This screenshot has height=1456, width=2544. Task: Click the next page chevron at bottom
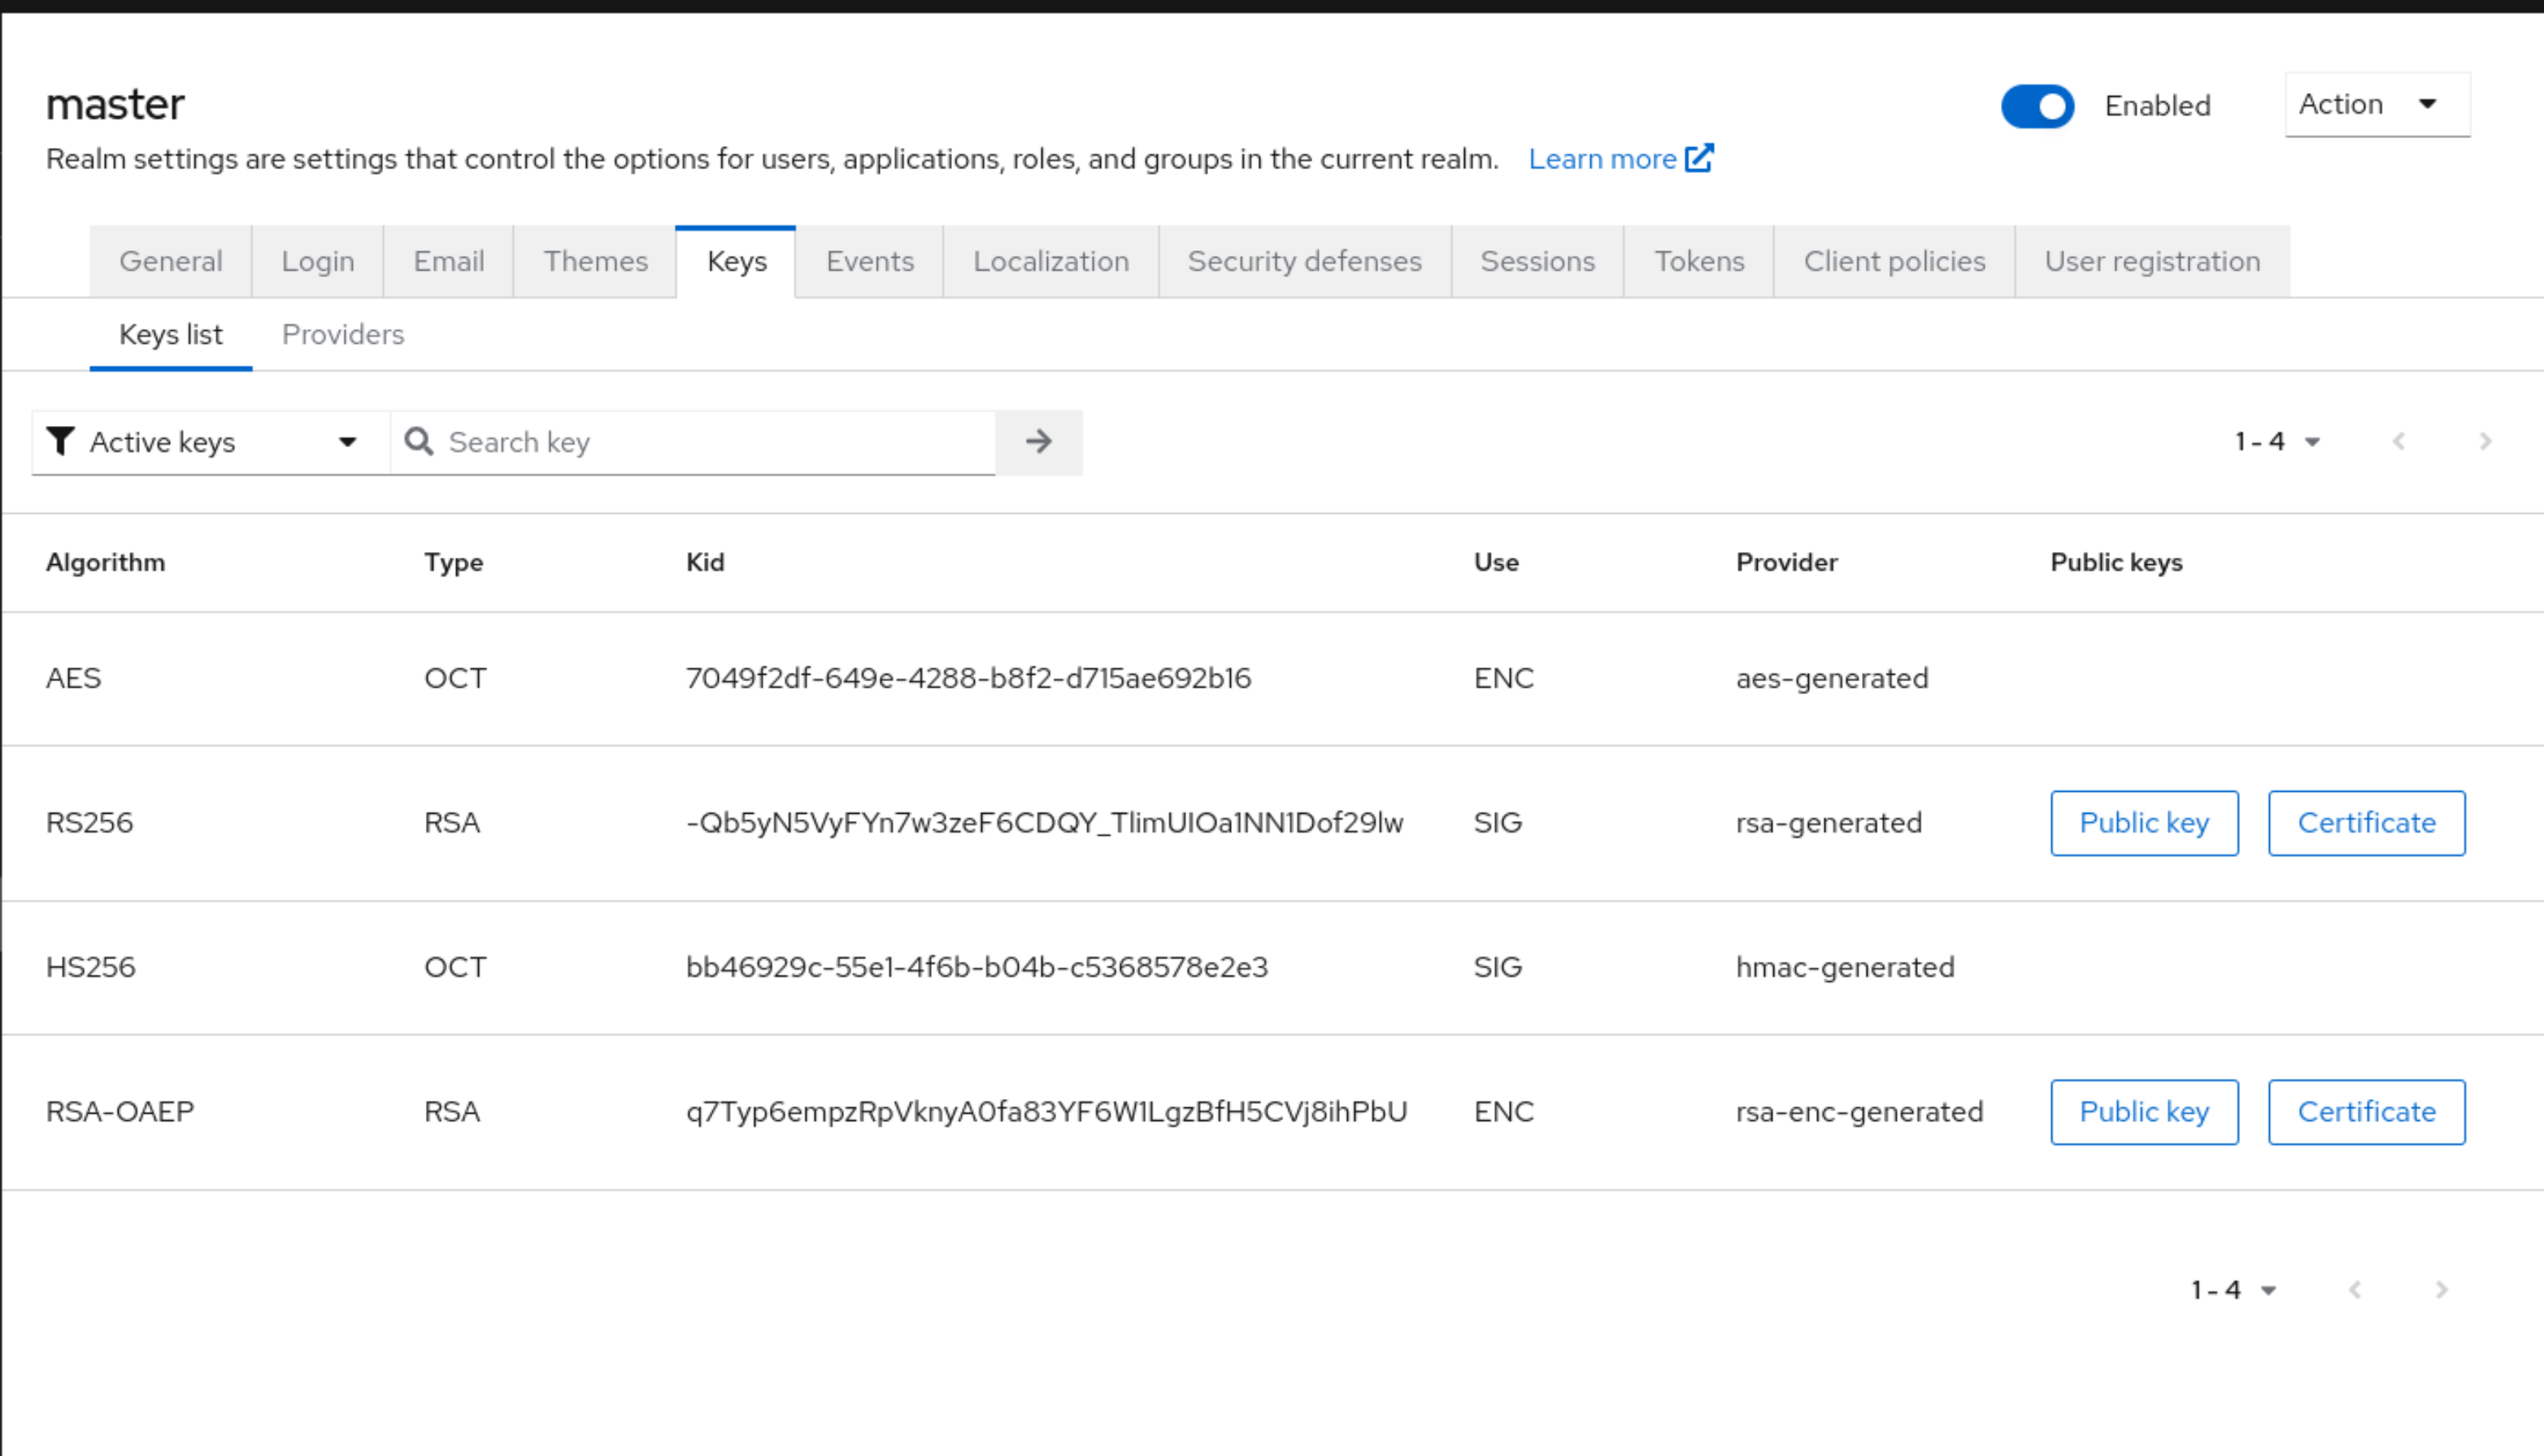(2440, 1289)
